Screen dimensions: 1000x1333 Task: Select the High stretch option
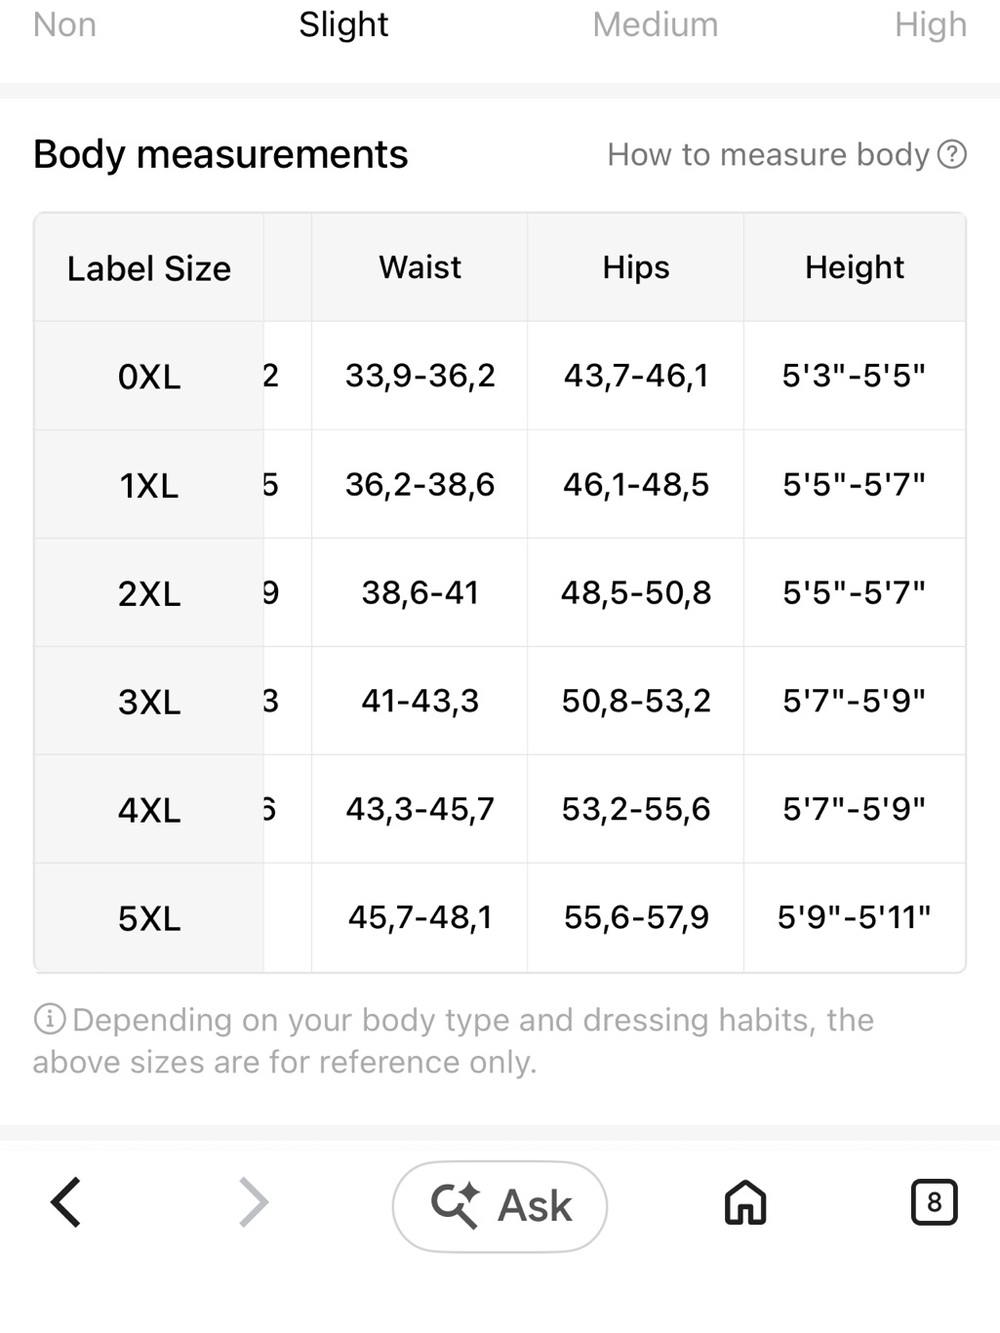931,25
